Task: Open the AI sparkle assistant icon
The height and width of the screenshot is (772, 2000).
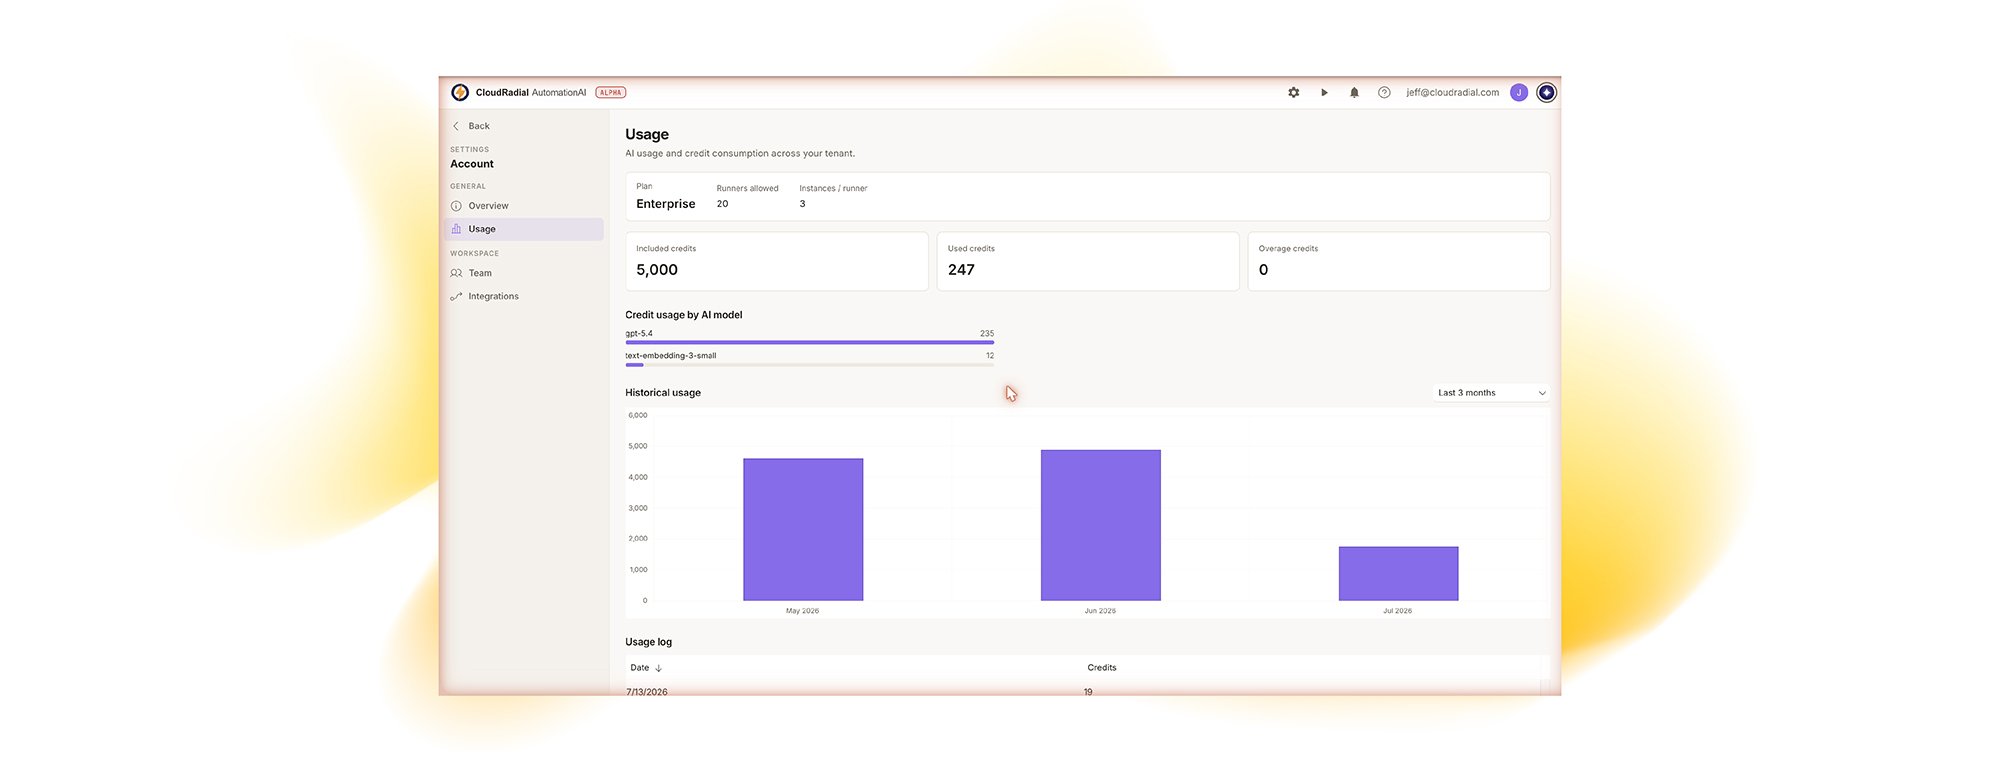Action: click(1546, 92)
